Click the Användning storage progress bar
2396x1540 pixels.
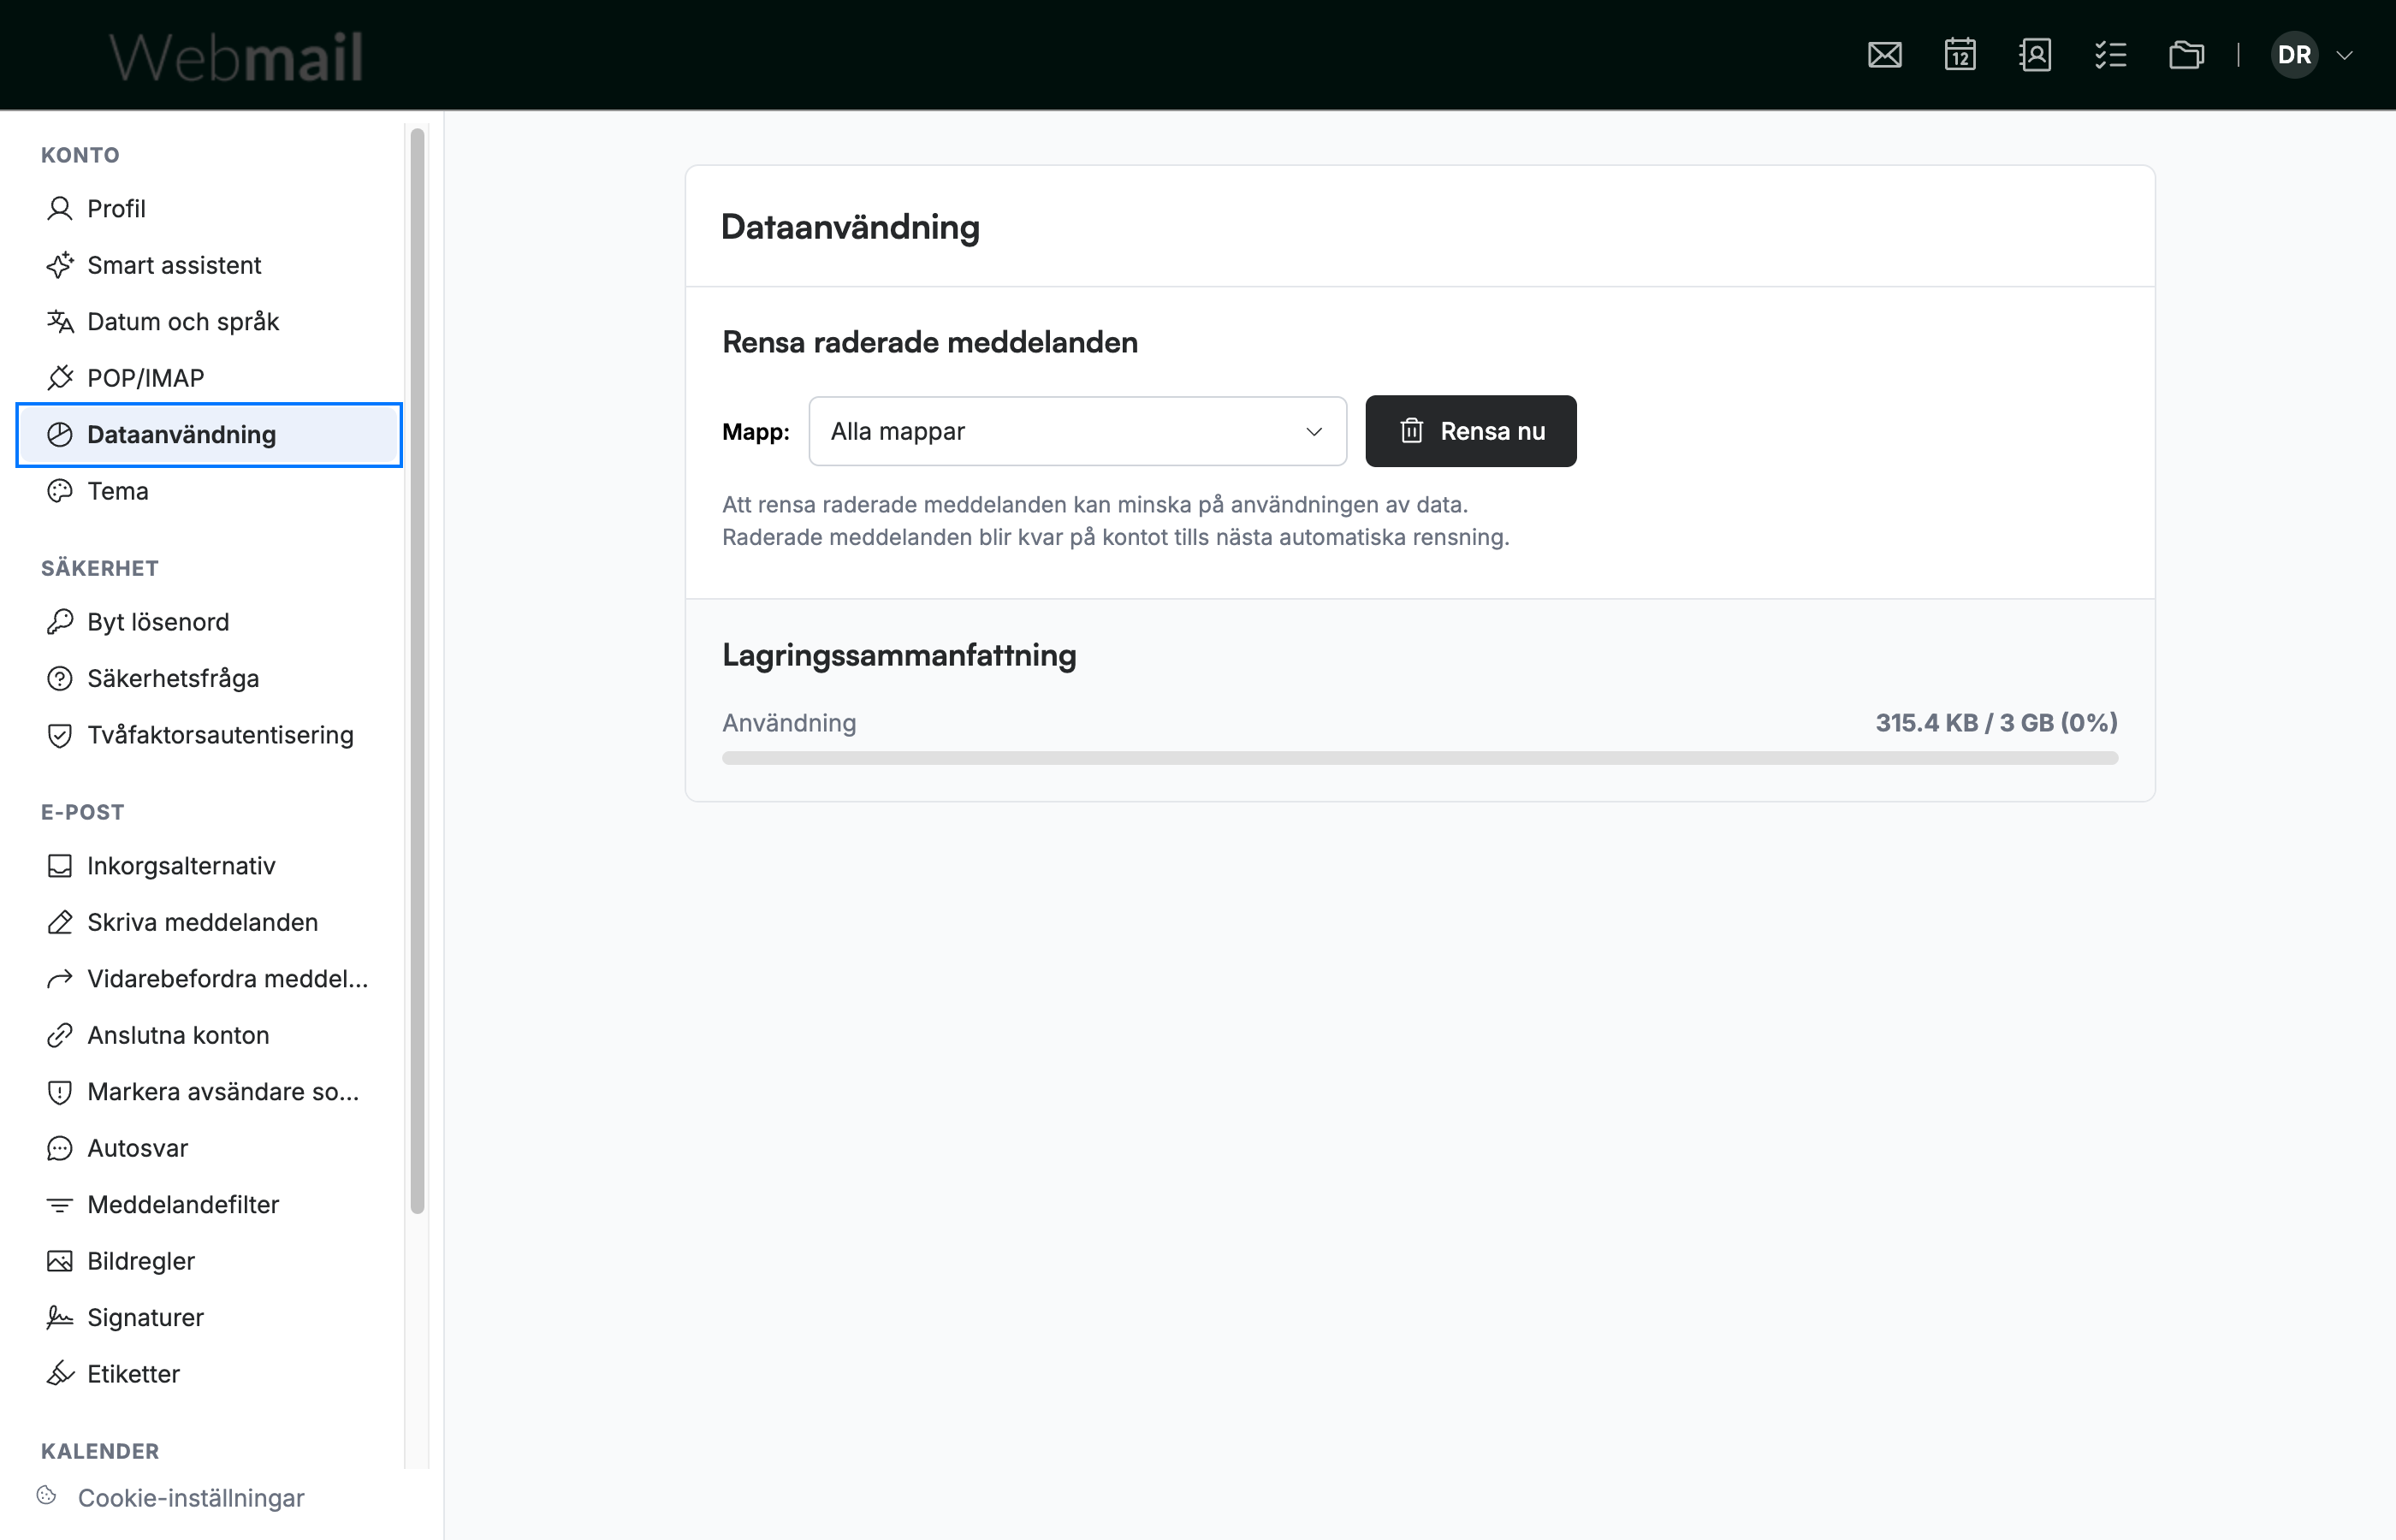[1419, 758]
